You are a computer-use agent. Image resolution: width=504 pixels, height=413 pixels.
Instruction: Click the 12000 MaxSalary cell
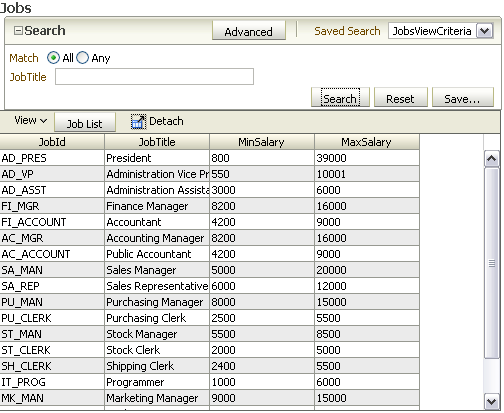(367, 286)
